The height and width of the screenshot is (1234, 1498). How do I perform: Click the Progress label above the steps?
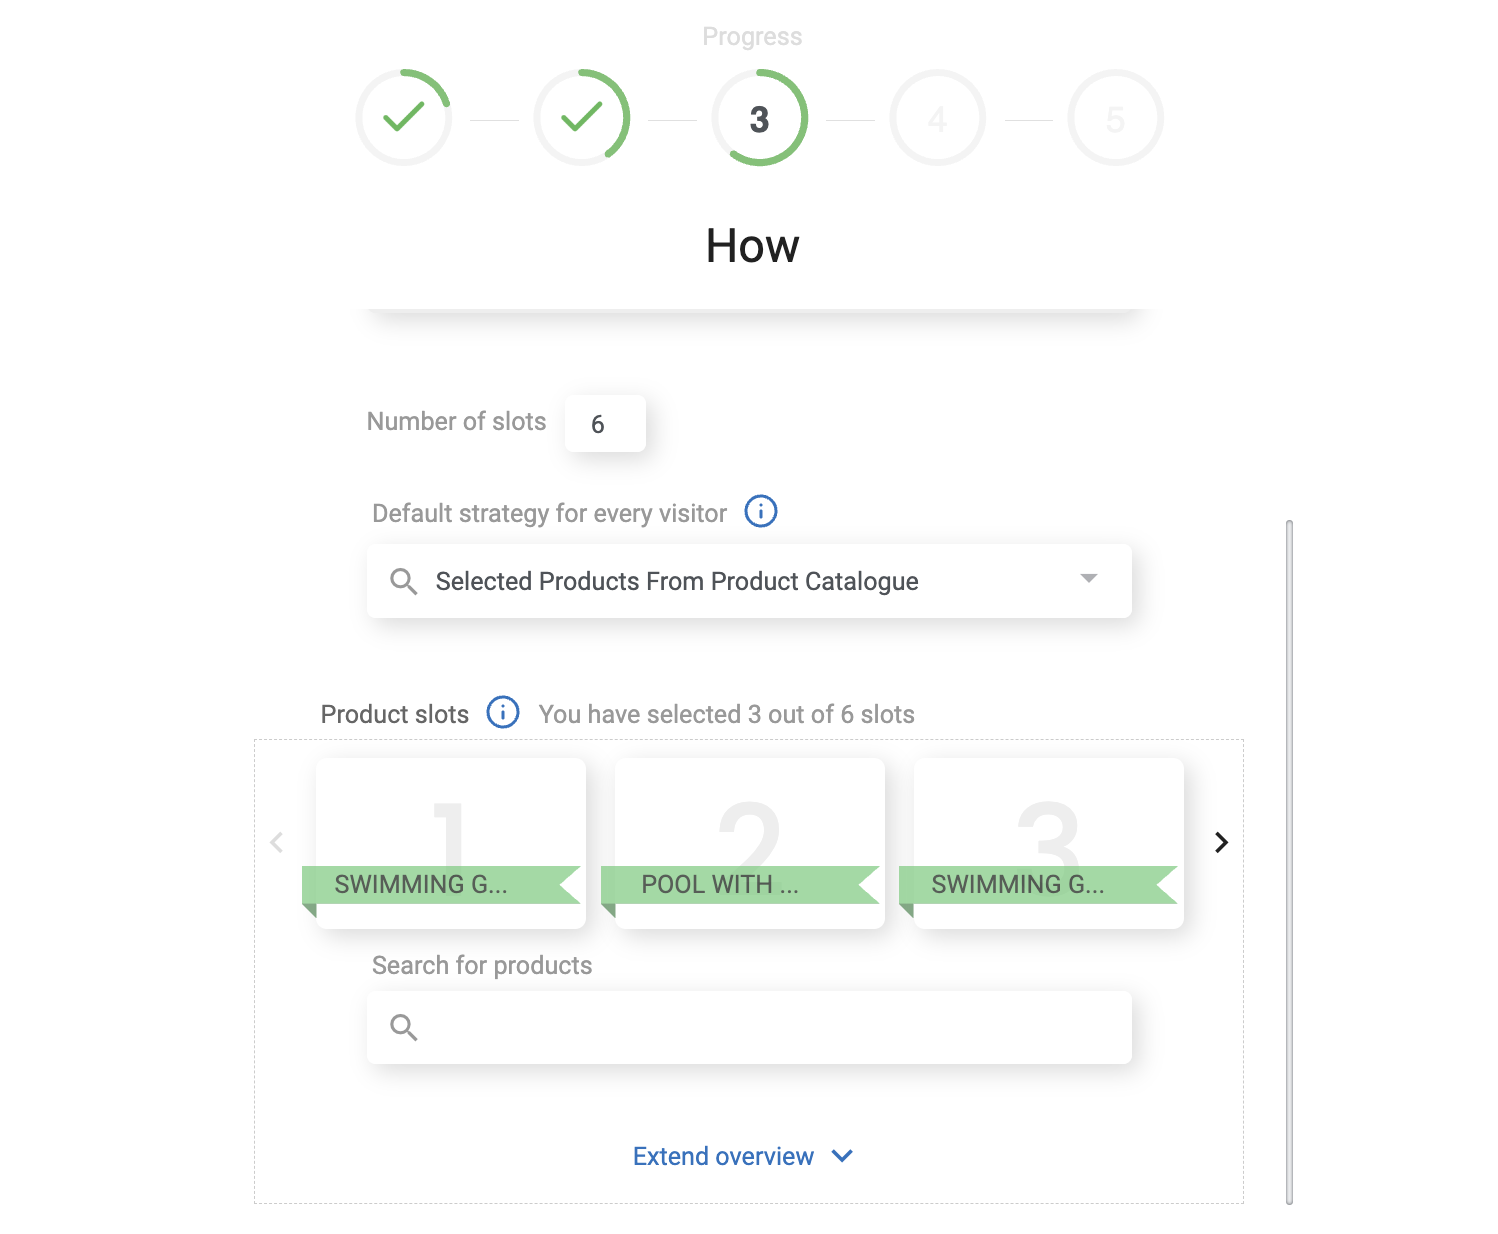point(752,36)
